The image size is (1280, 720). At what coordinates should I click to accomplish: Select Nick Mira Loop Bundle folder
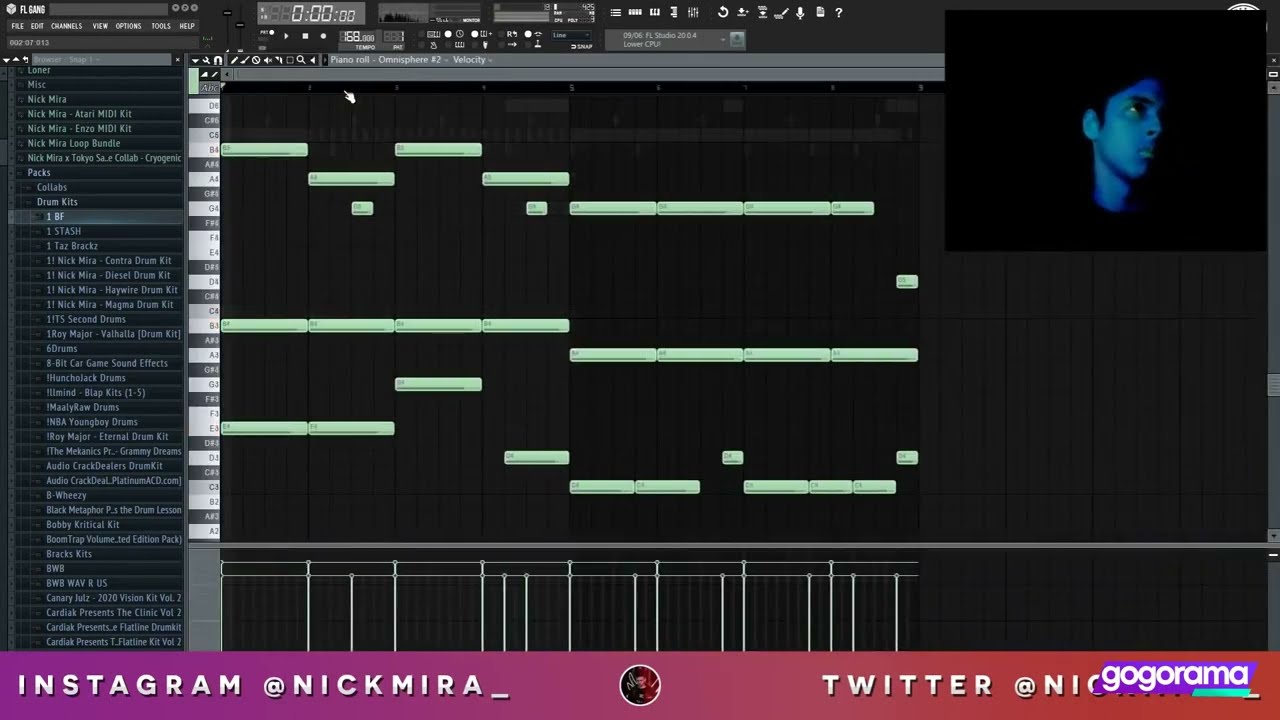[x=74, y=143]
